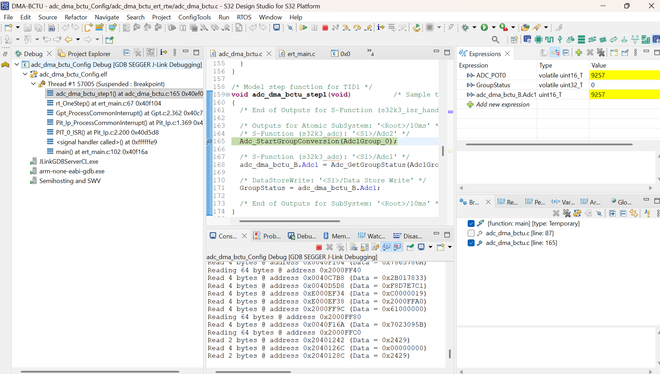Open the Refactor menu
The image size is (660, 374).
point(75,17)
